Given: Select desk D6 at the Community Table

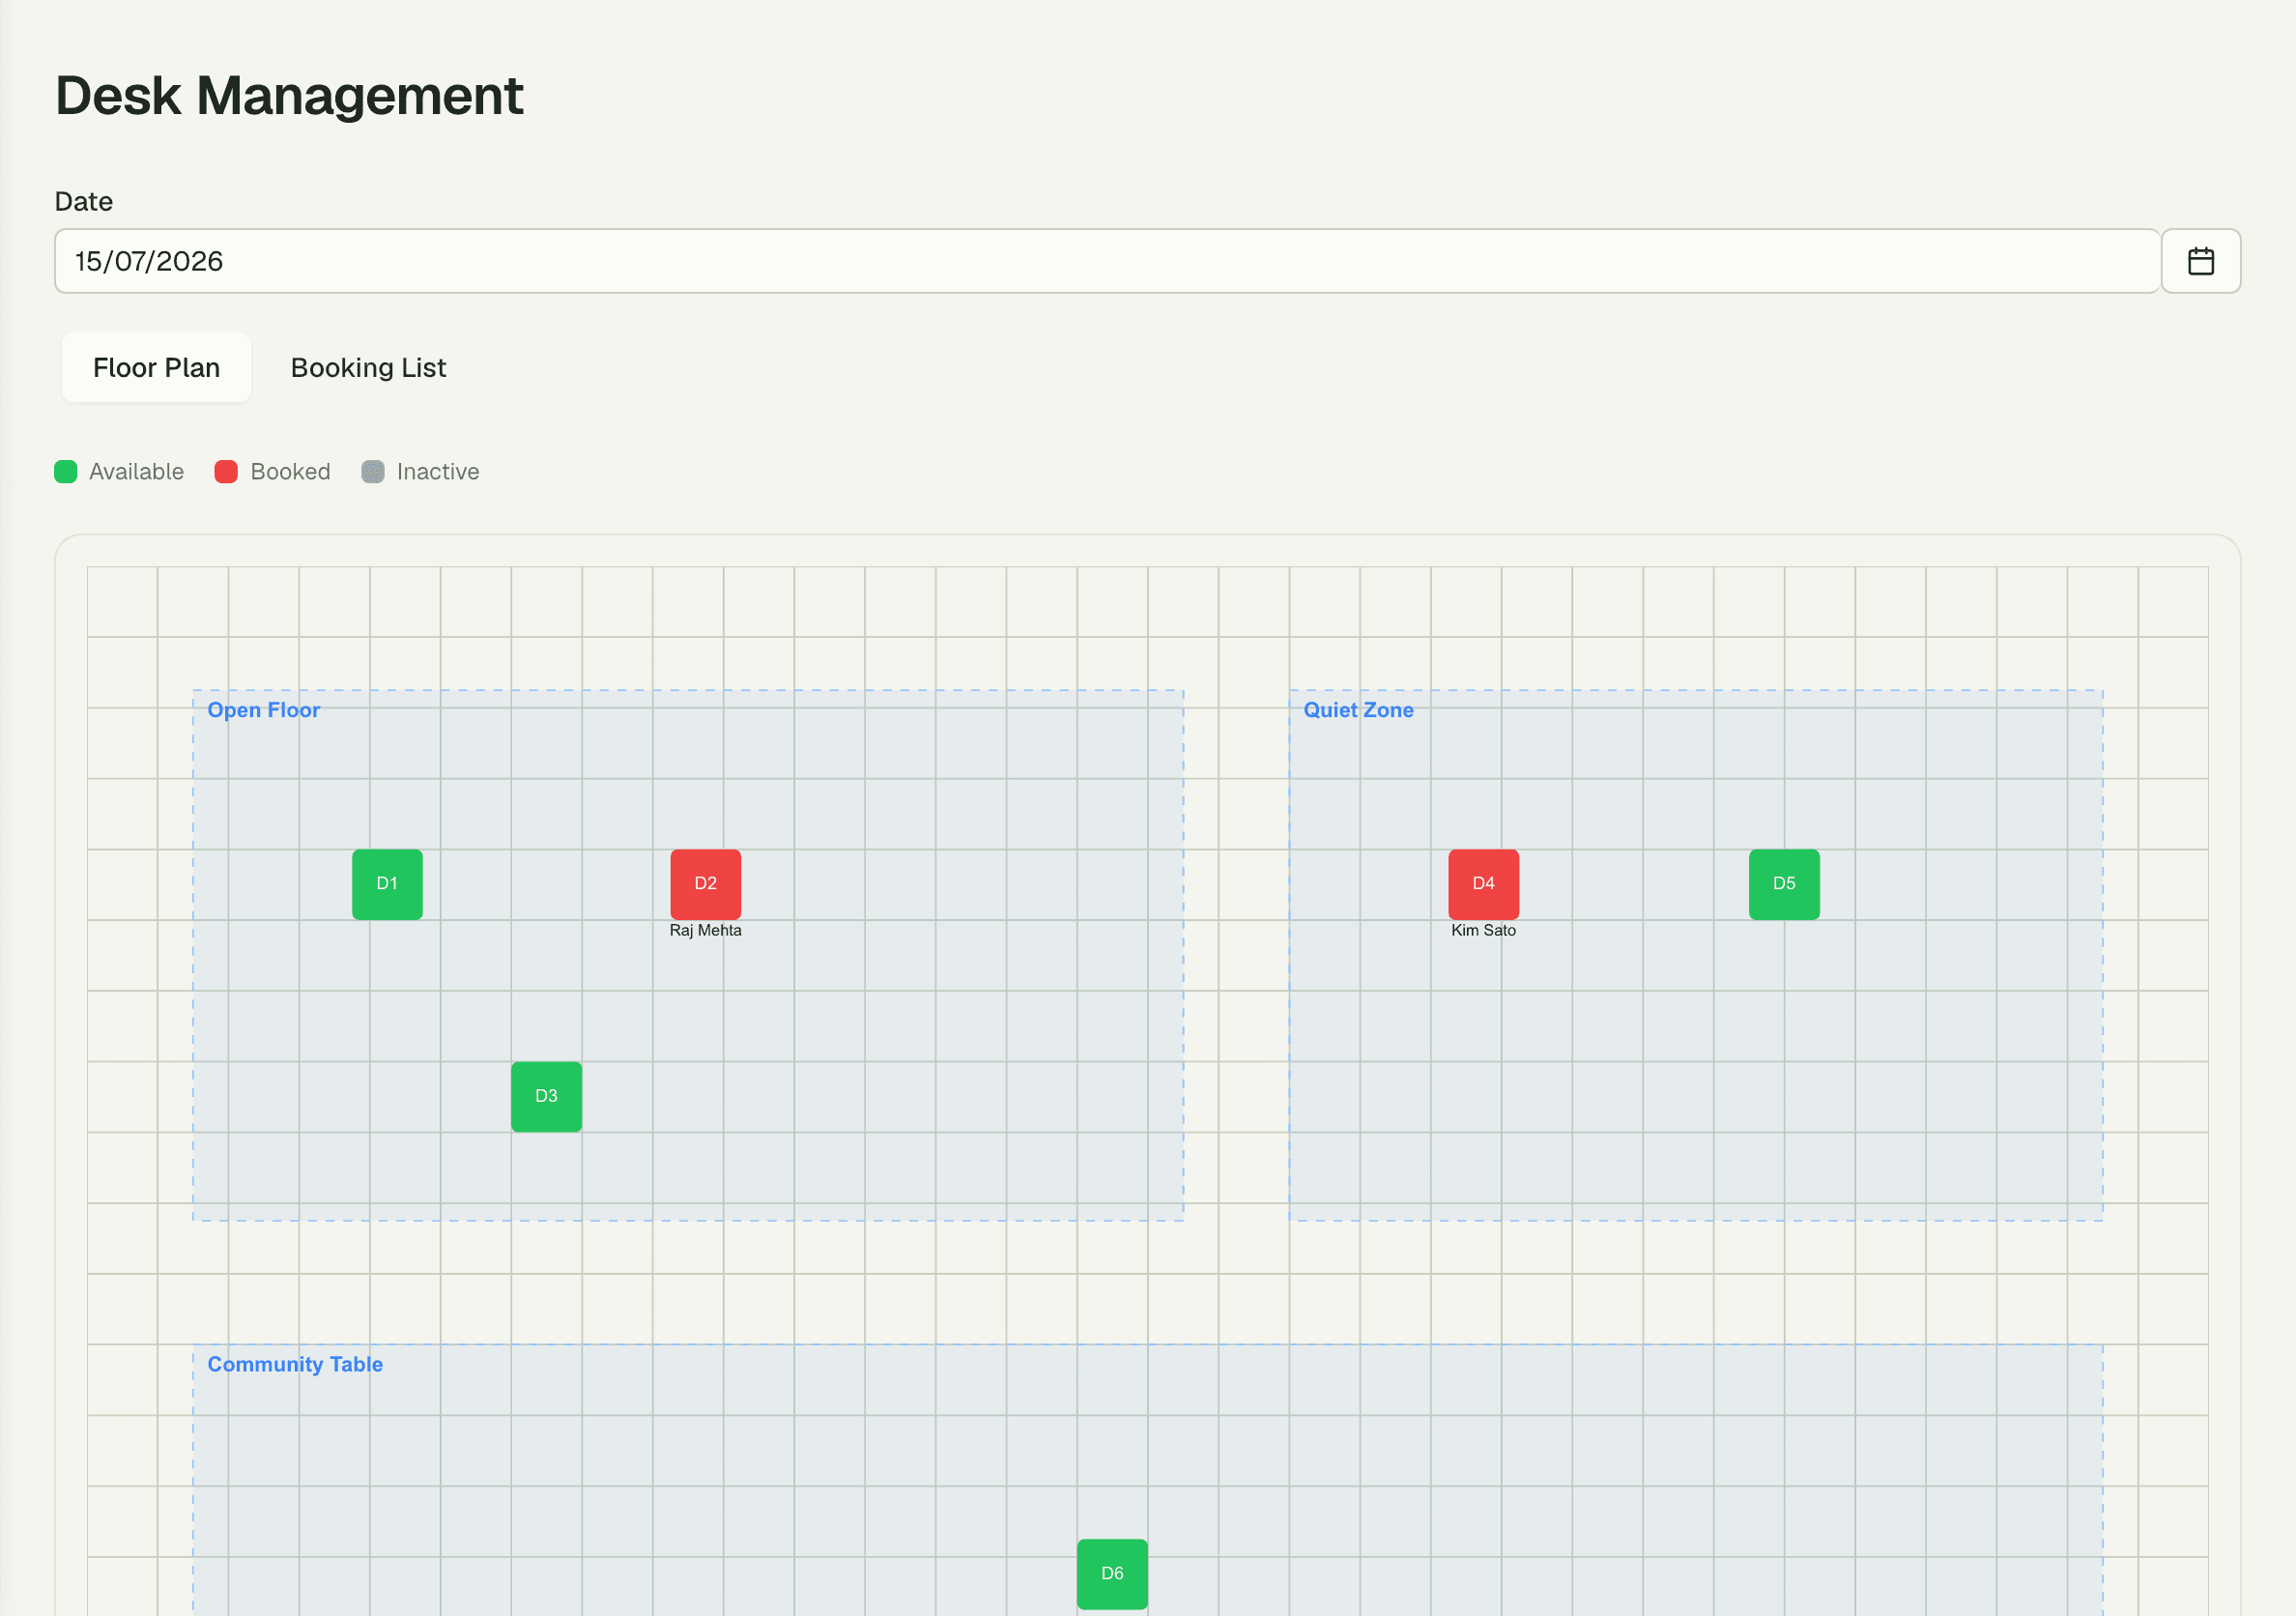Looking at the screenshot, I should coord(1112,1574).
